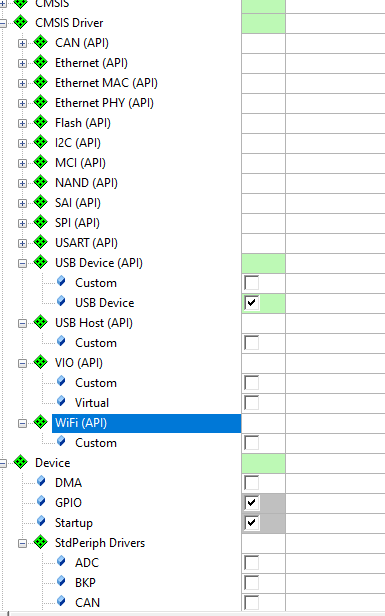Expand the Flash (API) tree node
This screenshot has width=385, height=616.
point(22,123)
